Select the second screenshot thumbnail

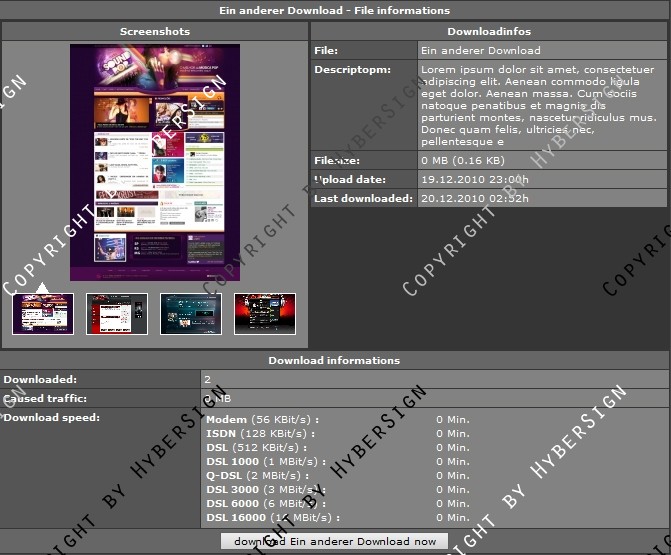coord(117,314)
